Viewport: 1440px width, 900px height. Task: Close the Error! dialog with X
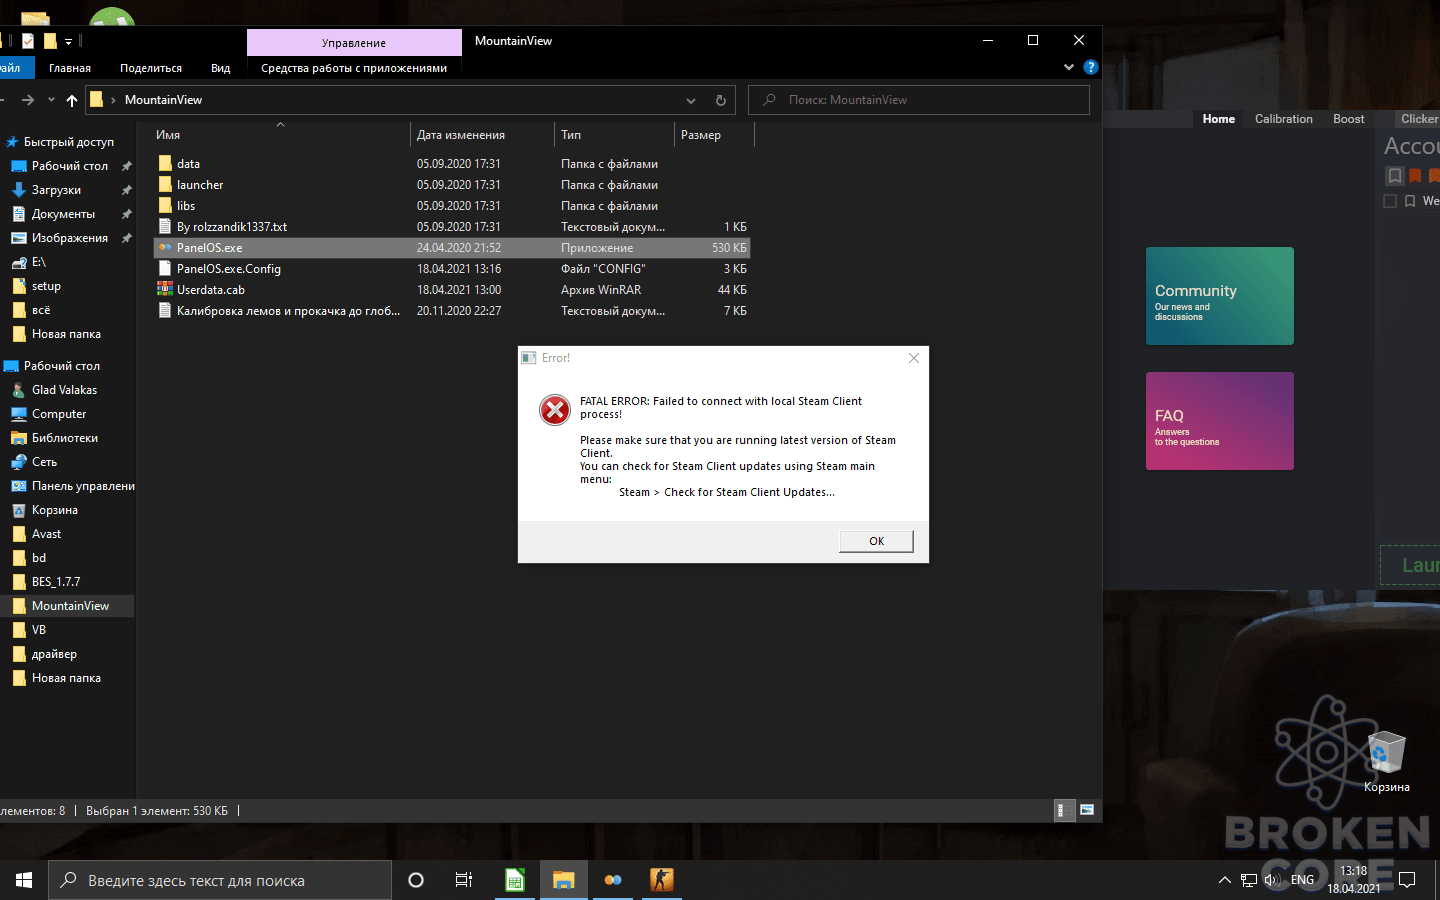coord(913,358)
